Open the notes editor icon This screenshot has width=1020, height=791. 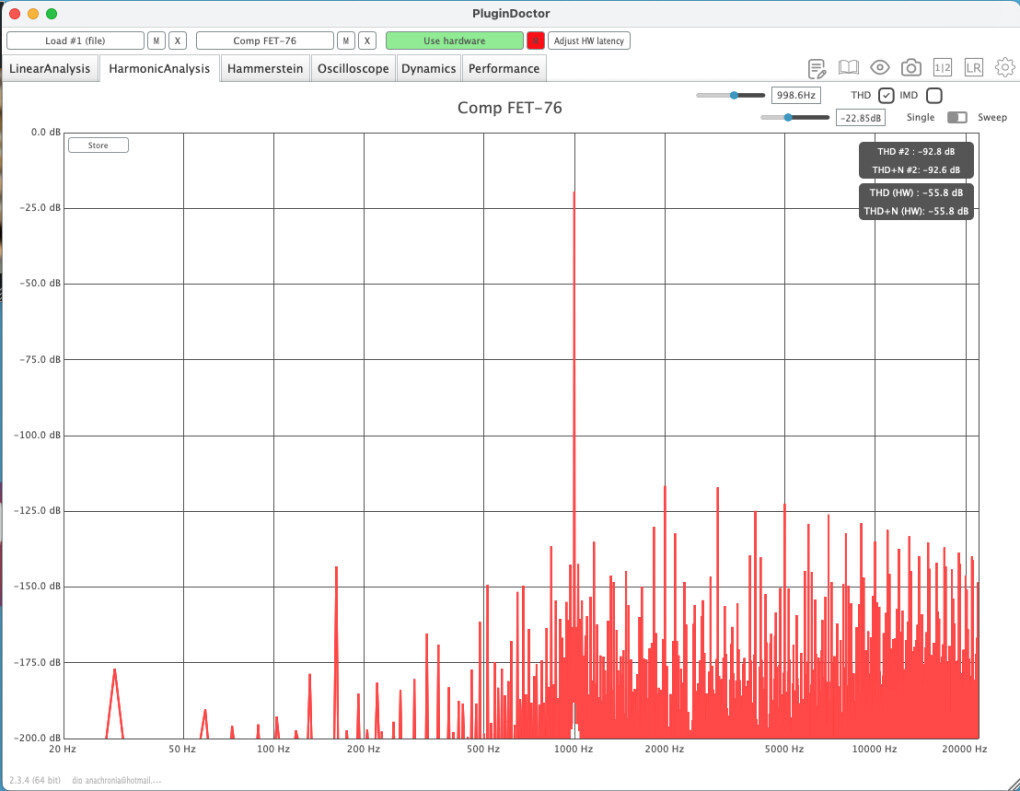pos(817,68)
